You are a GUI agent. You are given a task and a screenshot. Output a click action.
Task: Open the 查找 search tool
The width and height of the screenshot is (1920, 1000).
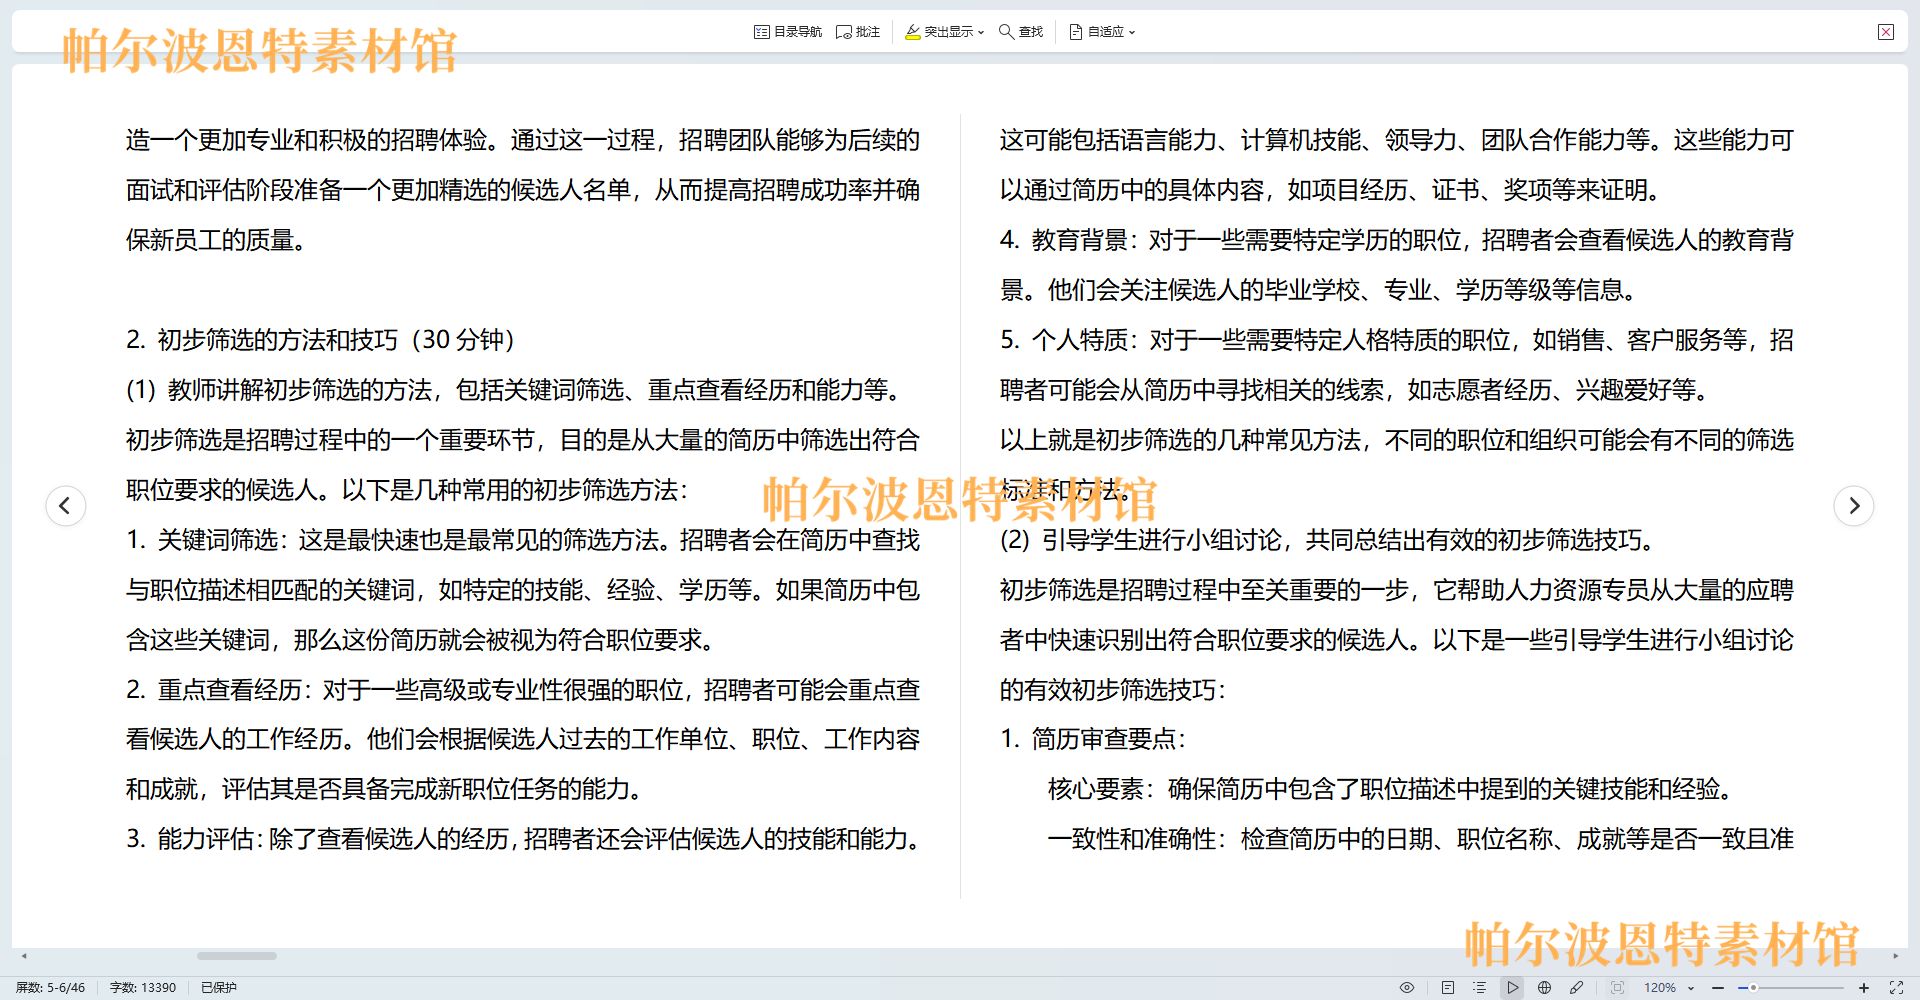(1021, 32)
